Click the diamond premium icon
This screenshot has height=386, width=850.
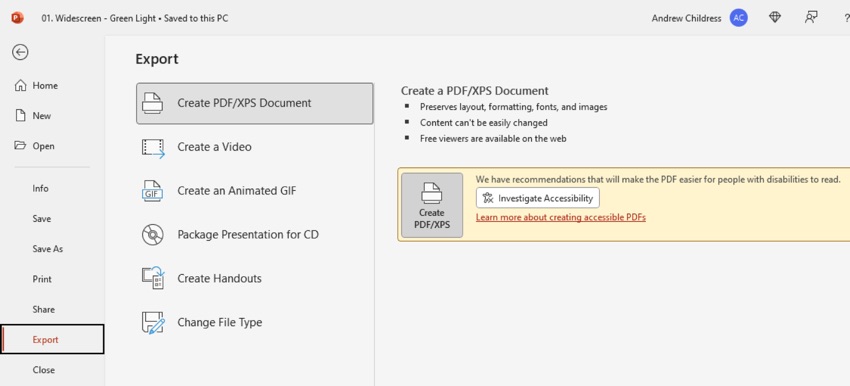pyautogui.click(x=775, y=18)
